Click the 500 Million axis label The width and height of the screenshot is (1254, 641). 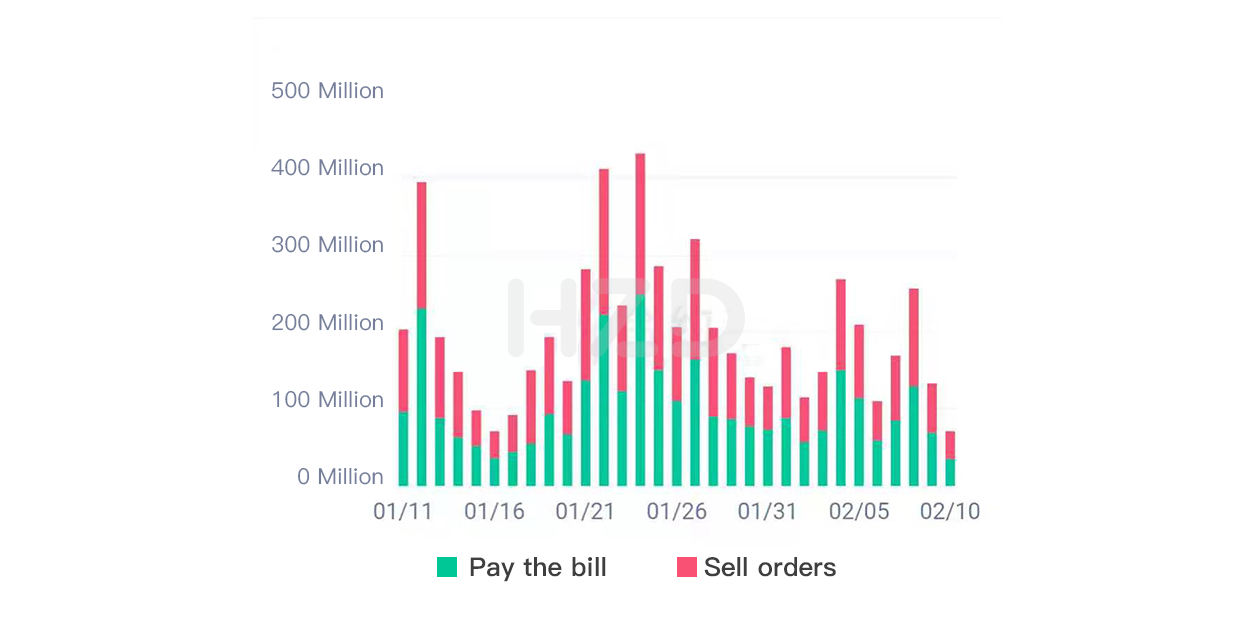327,91
